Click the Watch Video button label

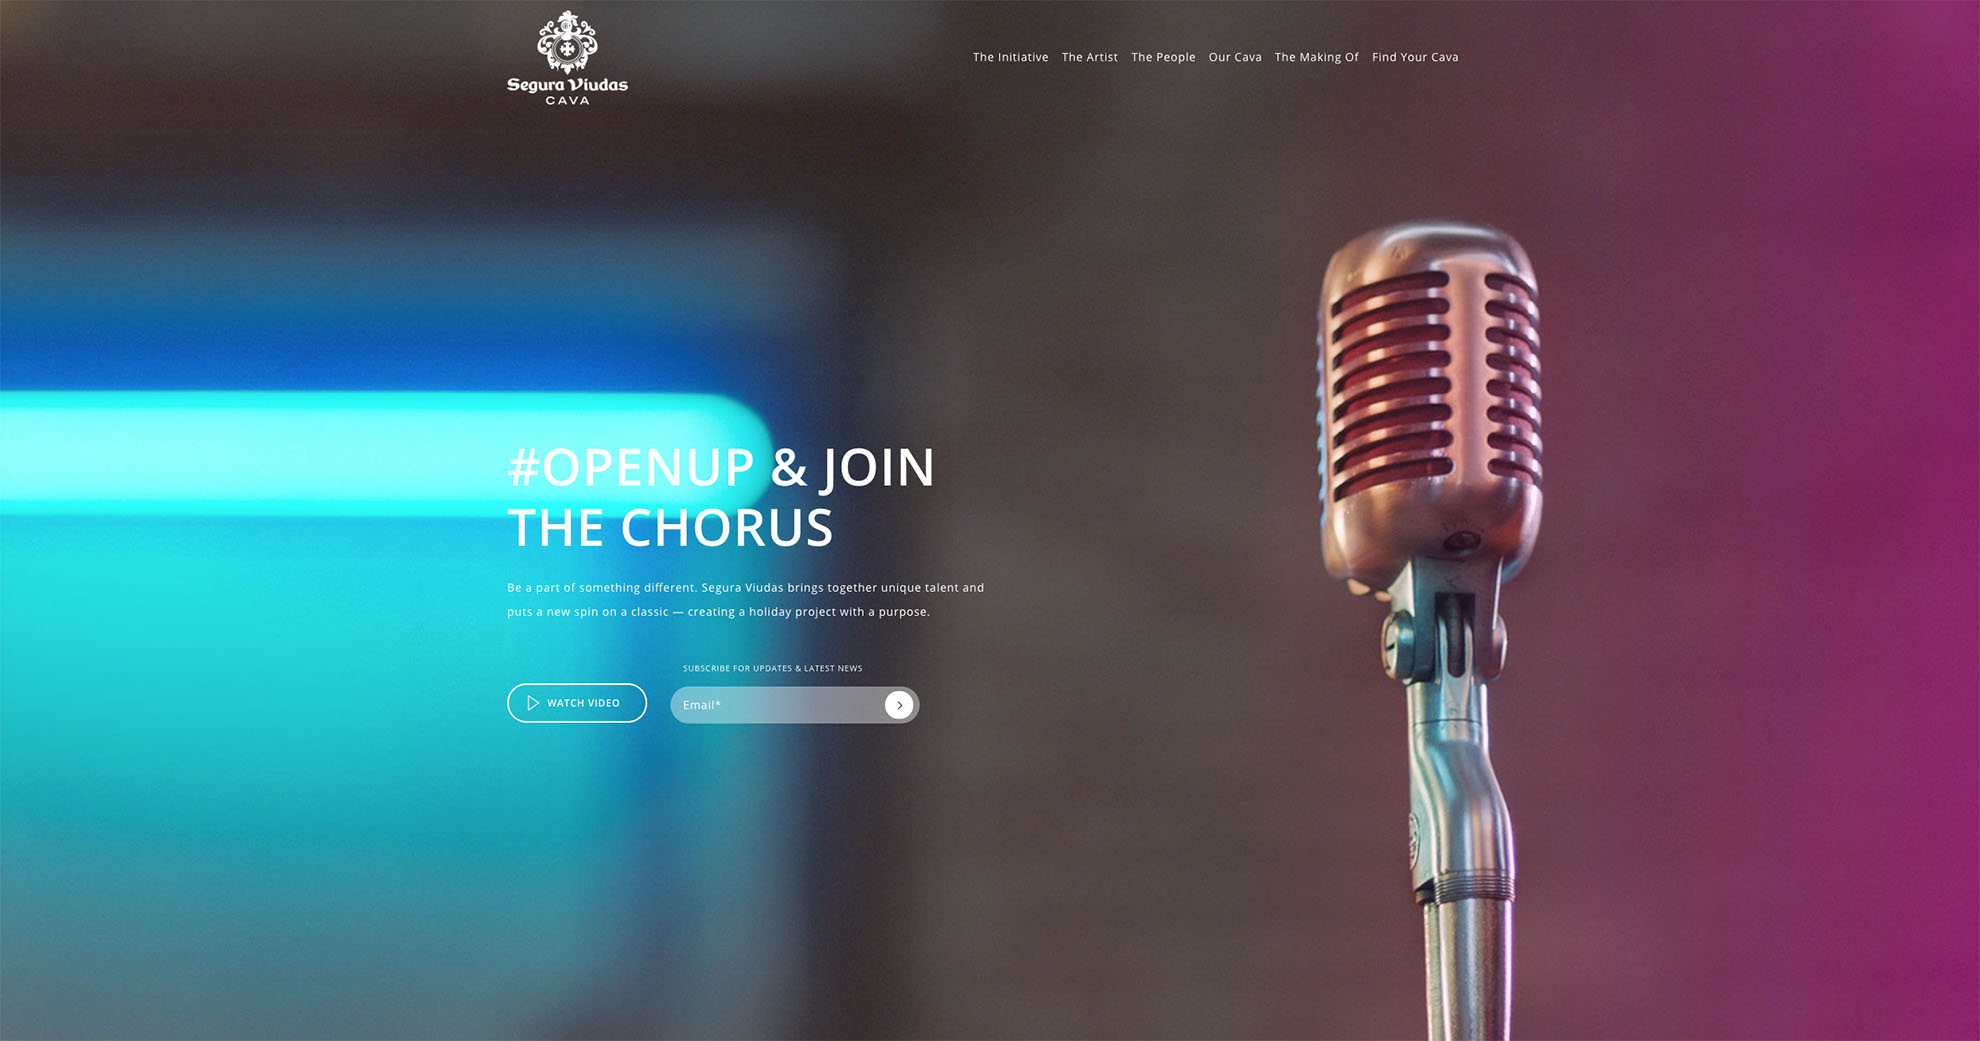(583, 703)
